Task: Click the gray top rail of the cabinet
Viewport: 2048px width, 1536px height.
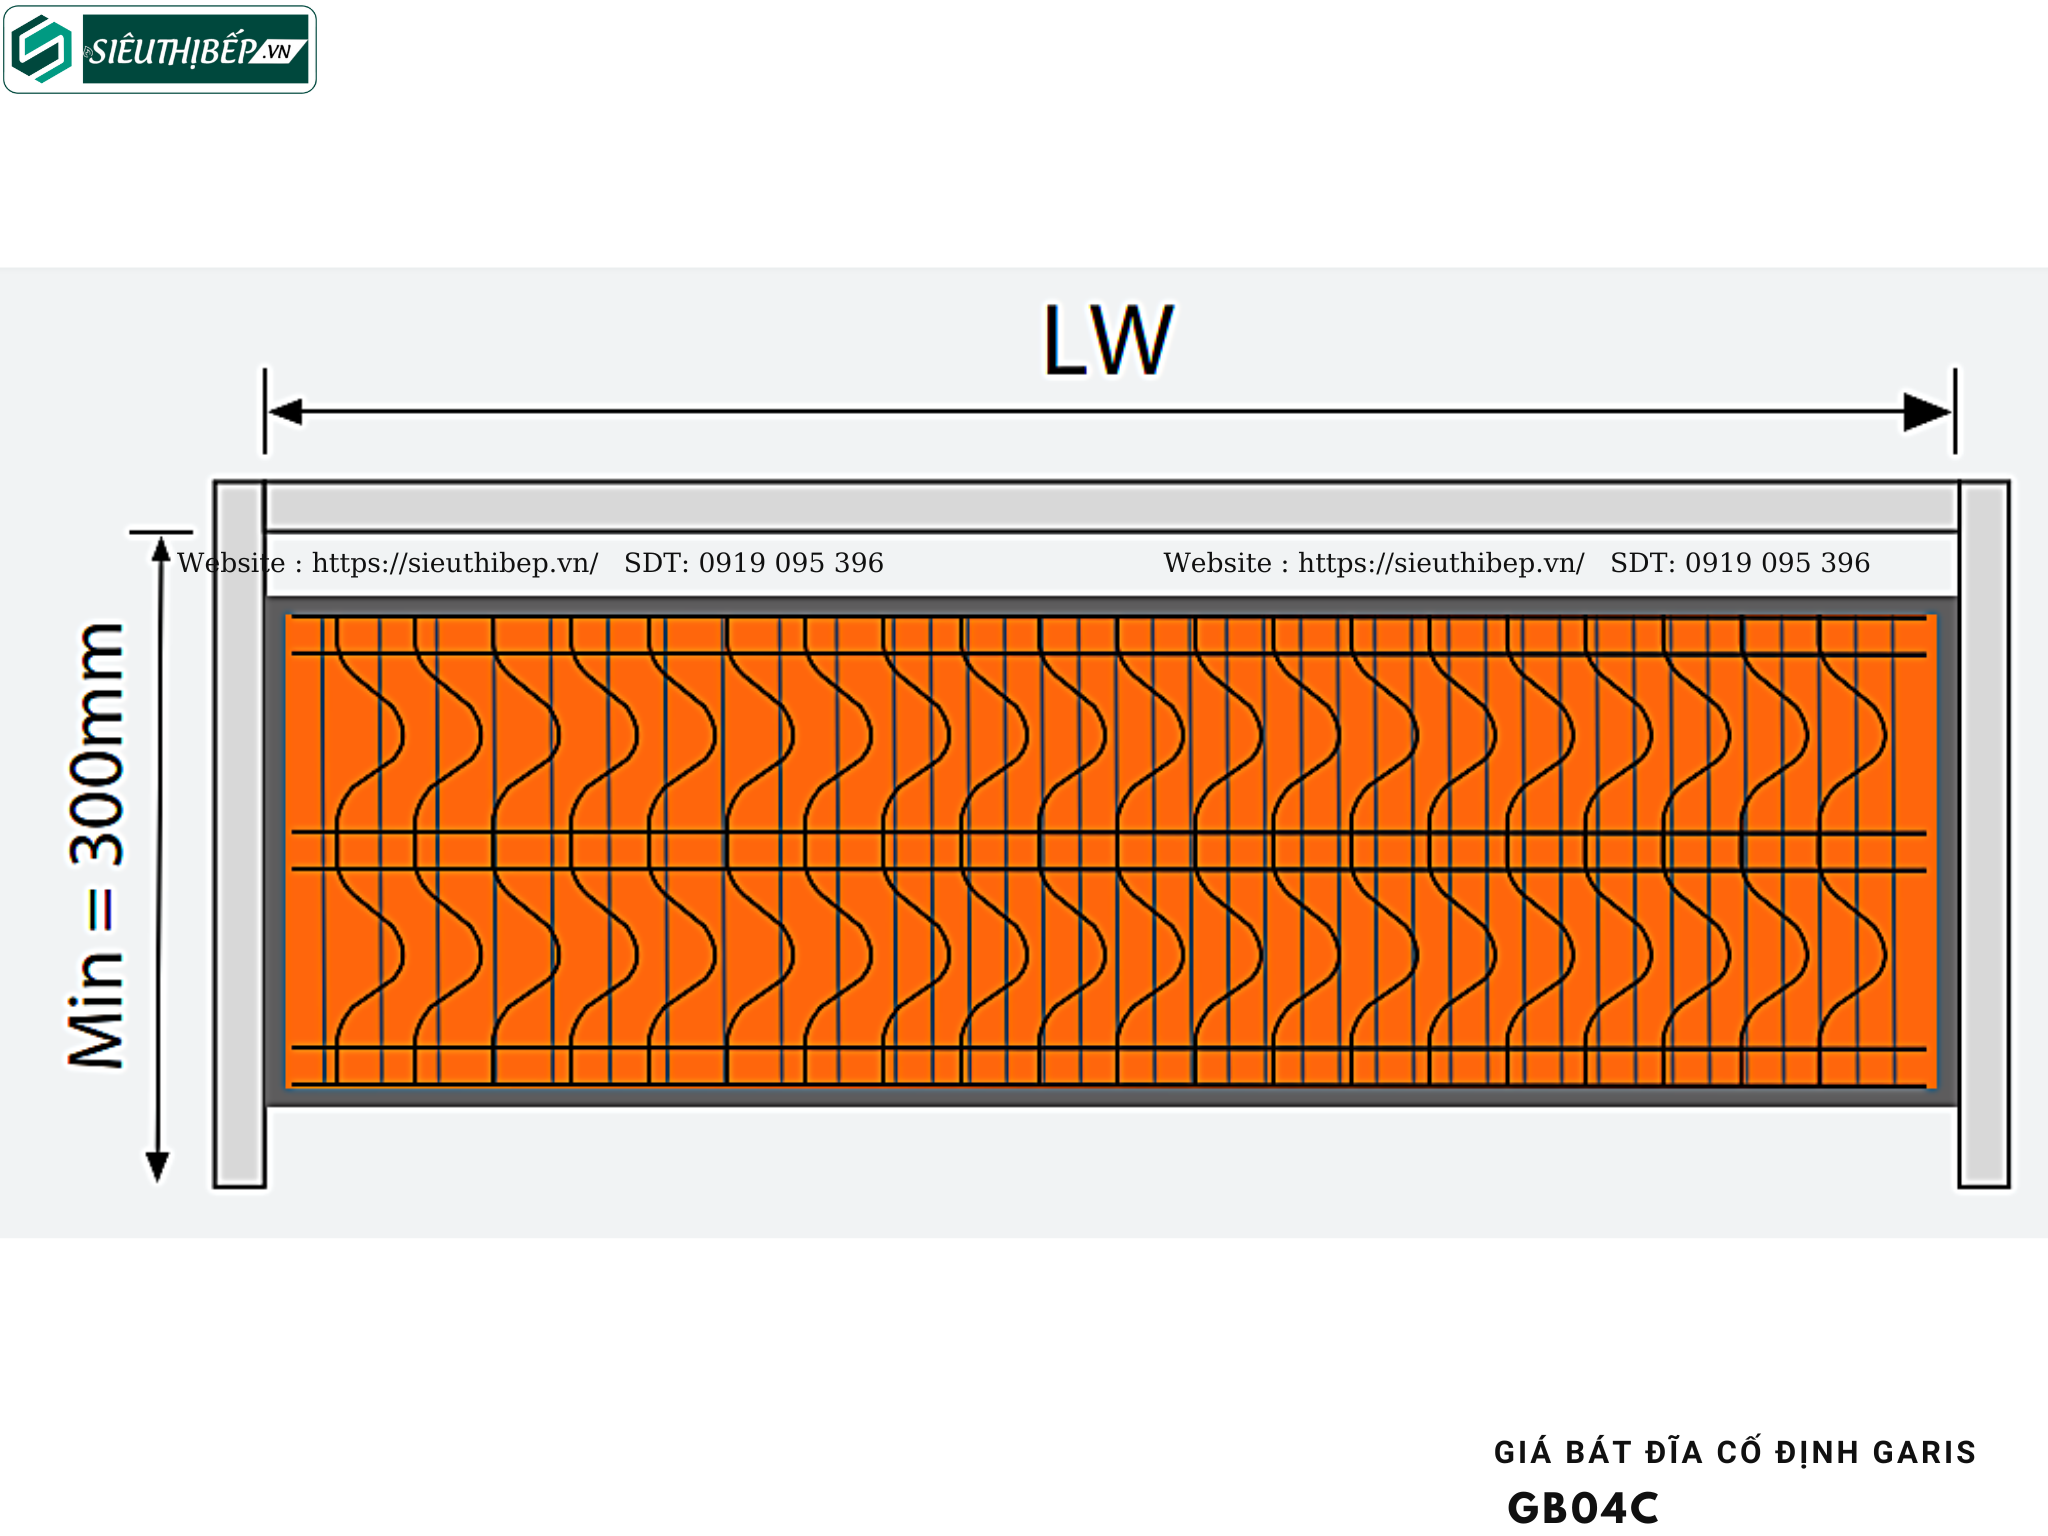Action: 1110,507
